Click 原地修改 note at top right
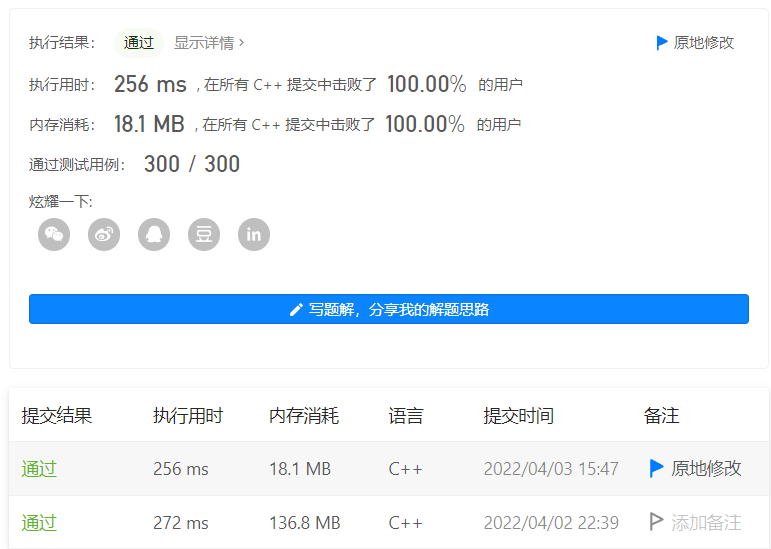This screenshot has width=771, height=549. tap(704, 43)
